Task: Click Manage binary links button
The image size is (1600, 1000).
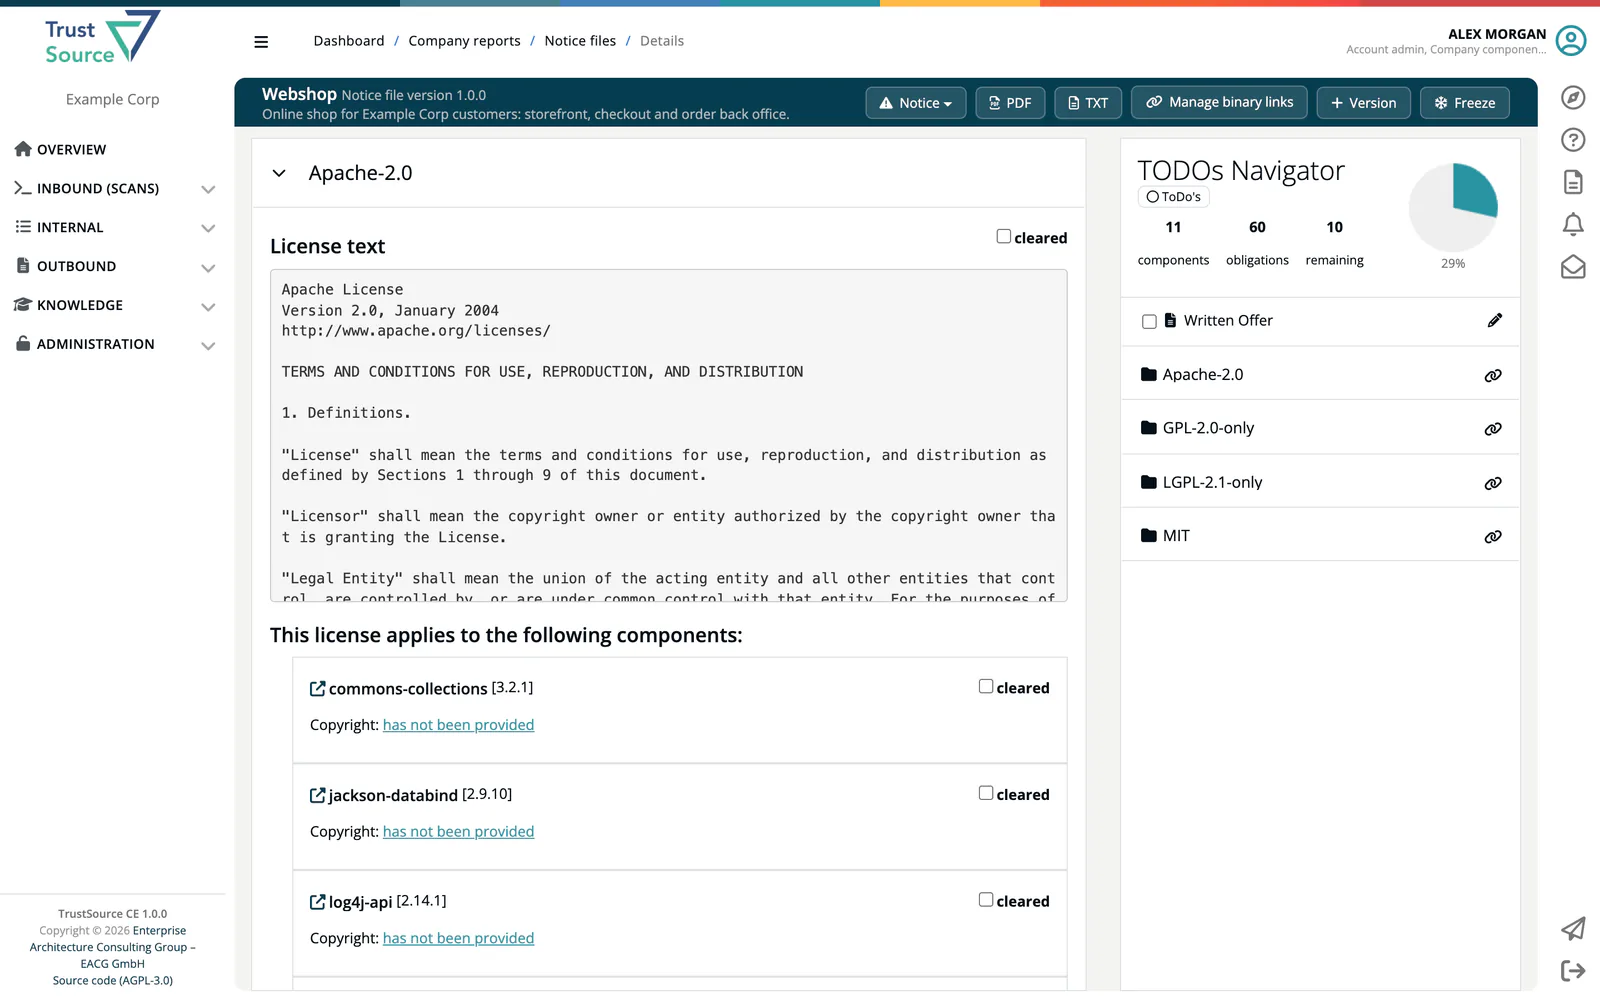Action: [1219, 102]
